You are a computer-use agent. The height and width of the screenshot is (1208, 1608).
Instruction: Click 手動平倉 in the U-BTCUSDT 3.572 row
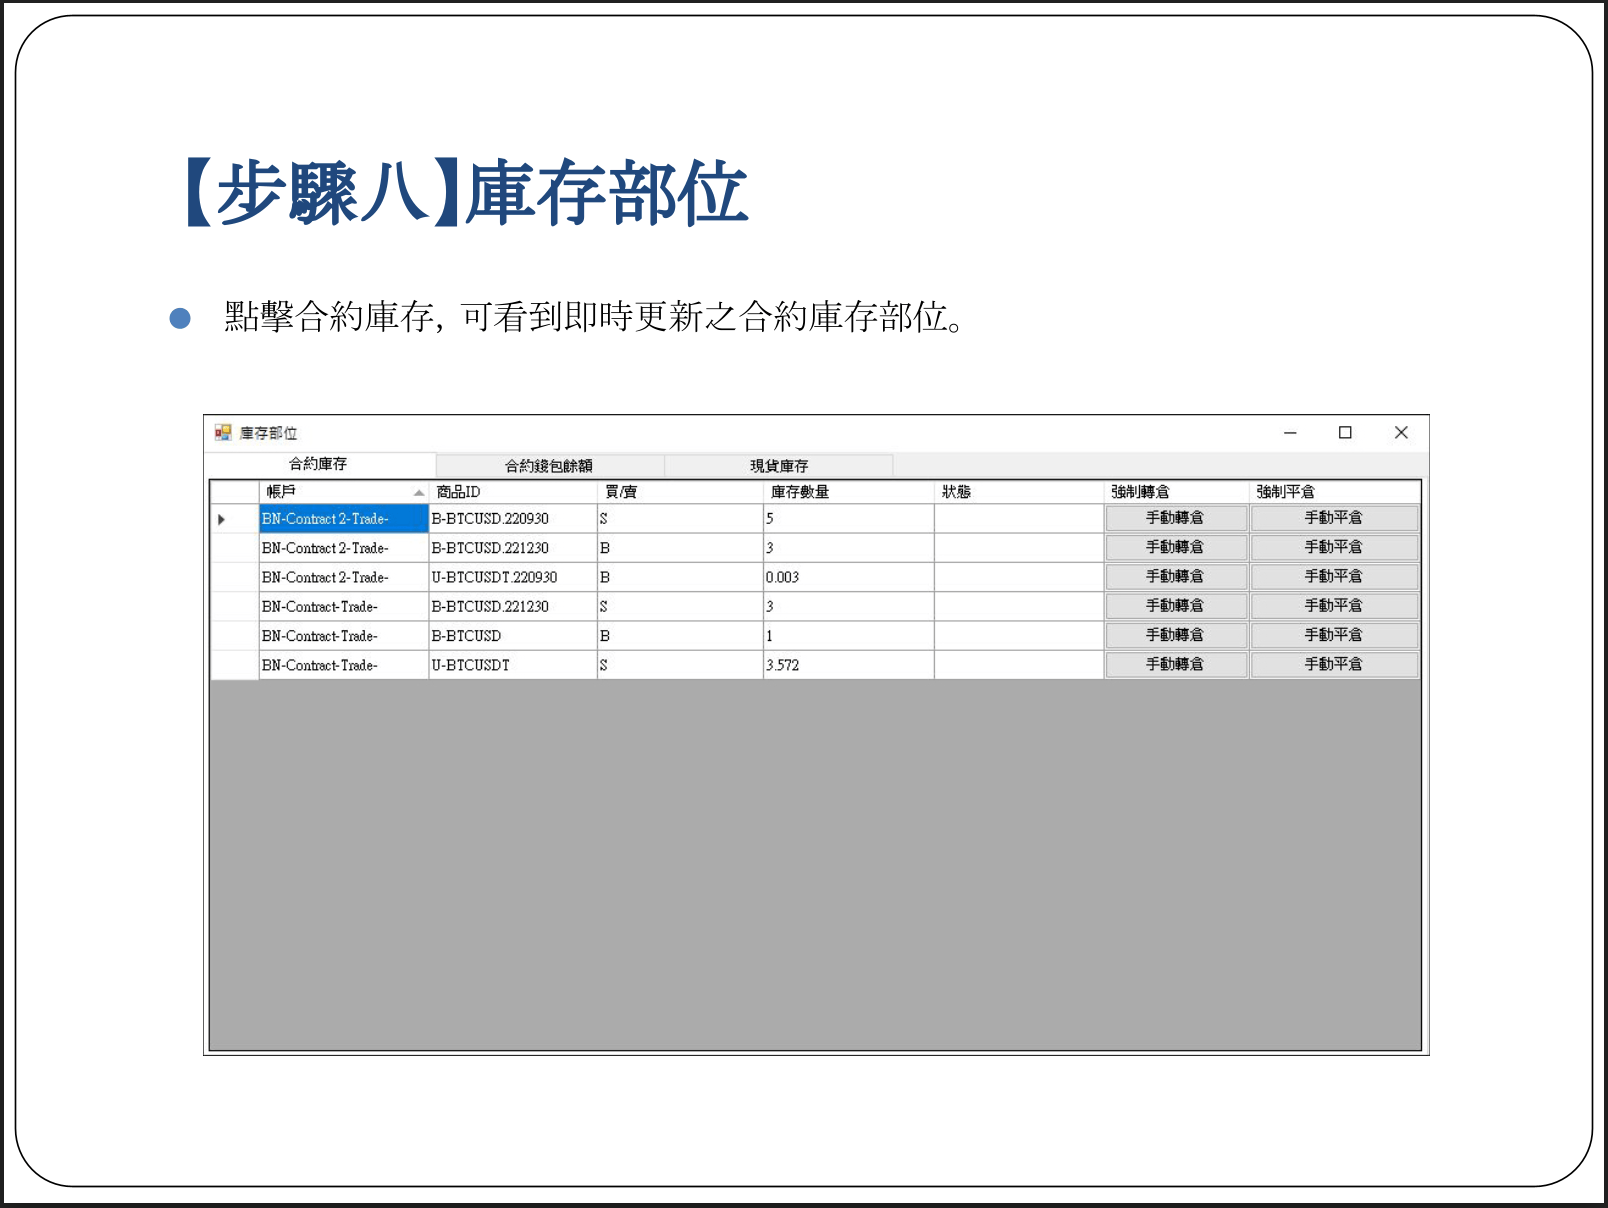(1334, 664)
